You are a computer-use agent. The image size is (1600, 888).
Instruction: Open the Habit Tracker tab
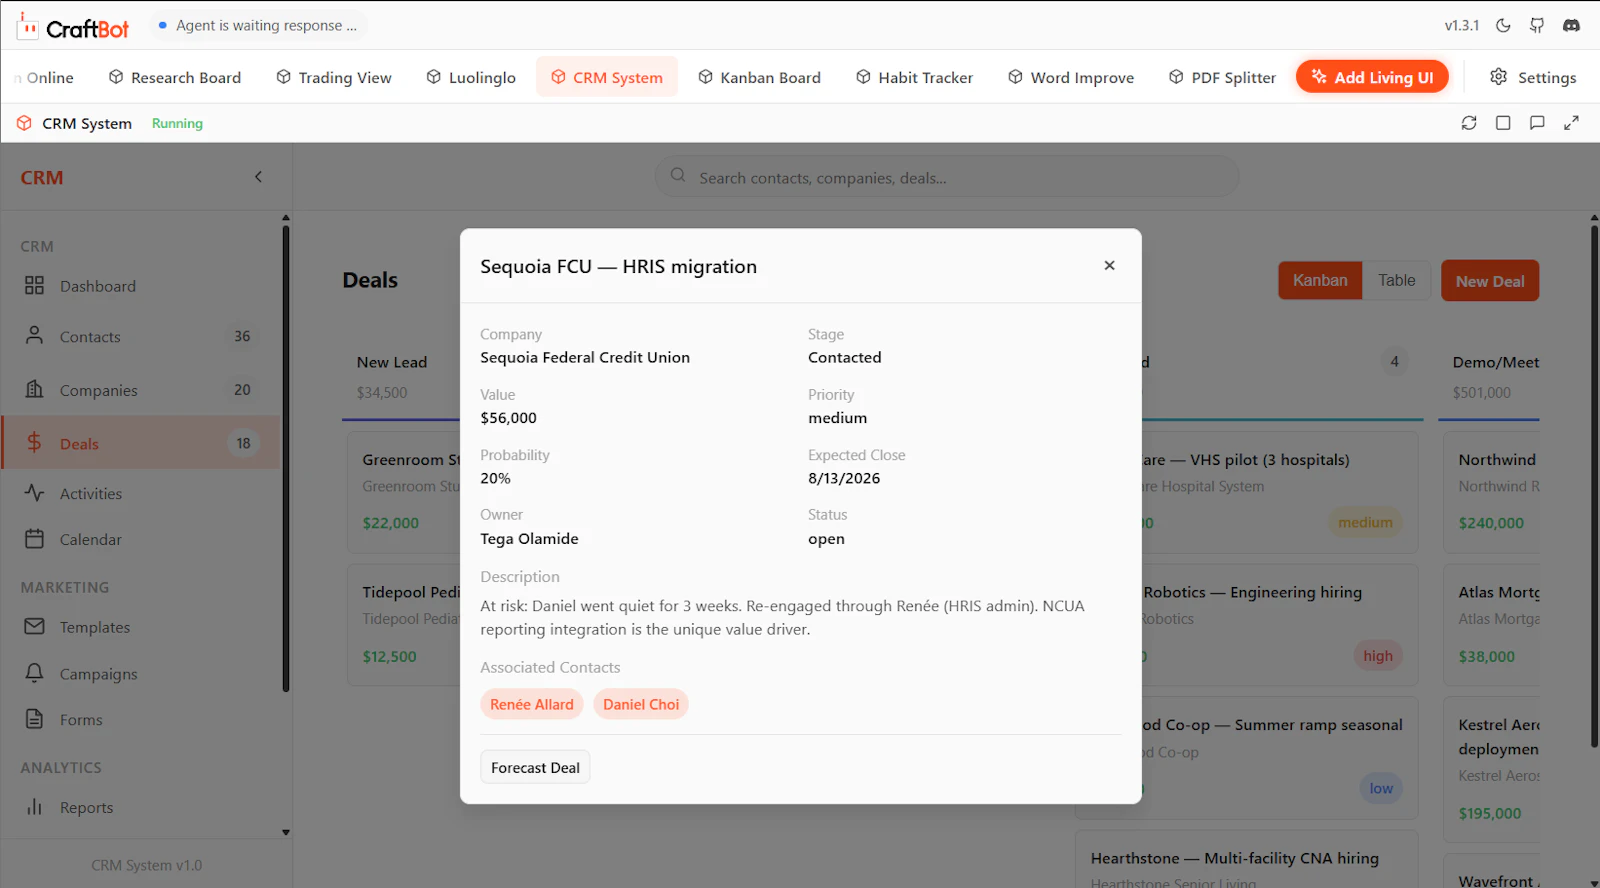click(x=915, y=77)
